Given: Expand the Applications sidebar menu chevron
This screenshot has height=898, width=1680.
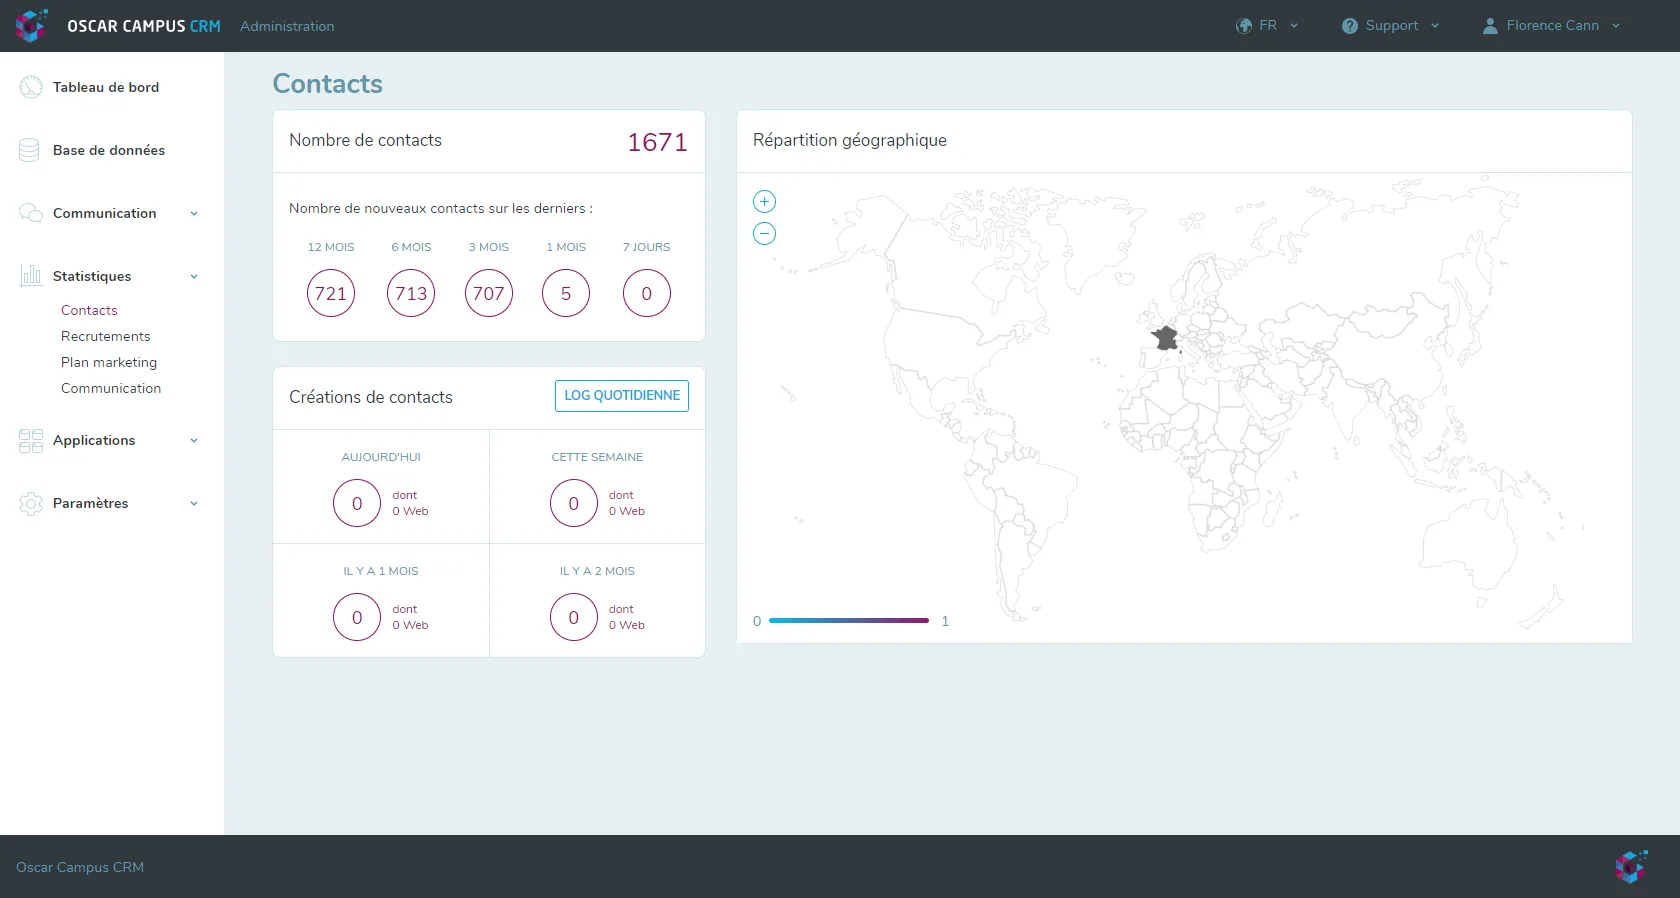Looking at the screenshot, I should tap(194, 441).
